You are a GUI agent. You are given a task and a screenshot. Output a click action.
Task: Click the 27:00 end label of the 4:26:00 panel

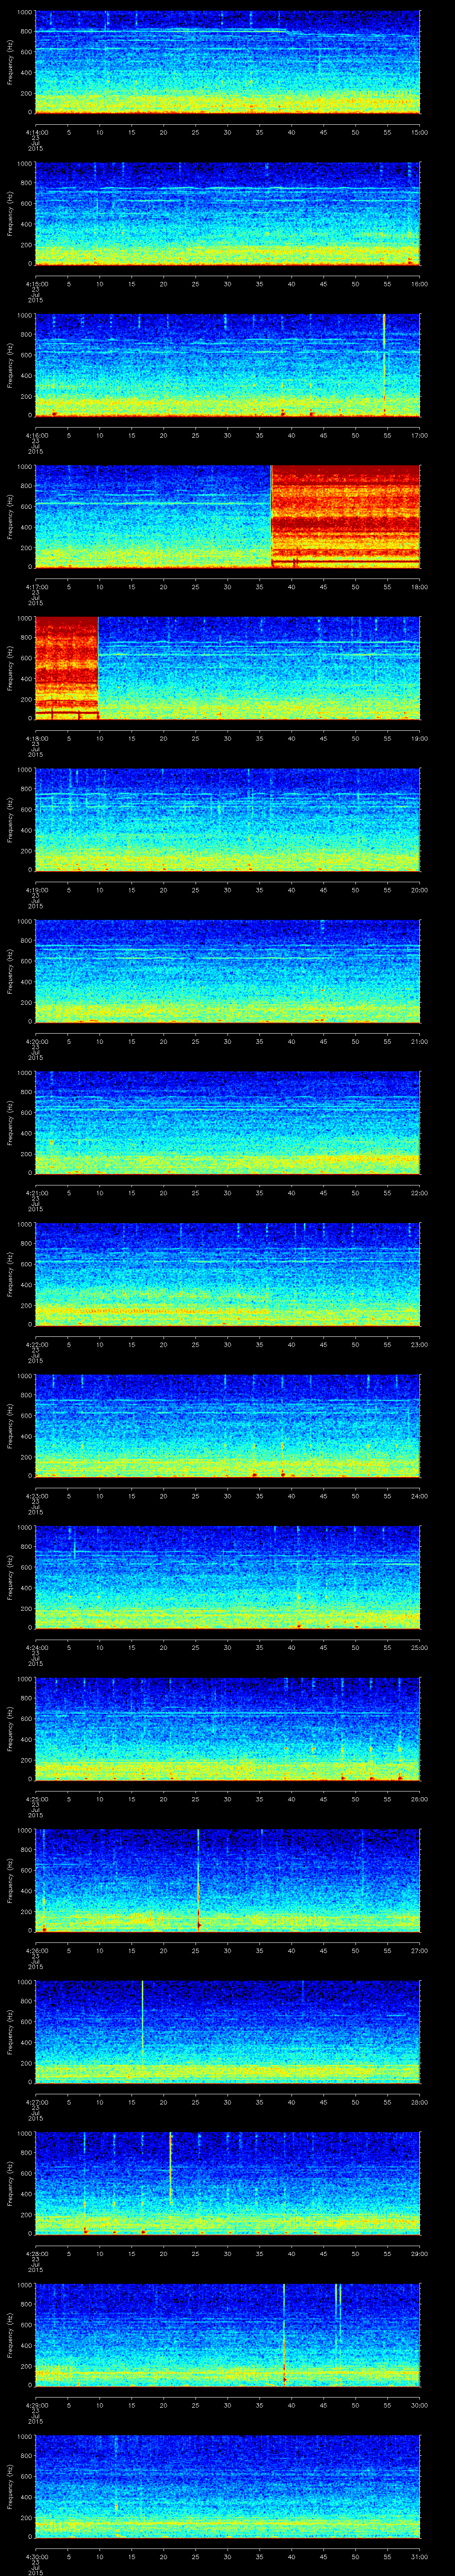point(419,1950)
